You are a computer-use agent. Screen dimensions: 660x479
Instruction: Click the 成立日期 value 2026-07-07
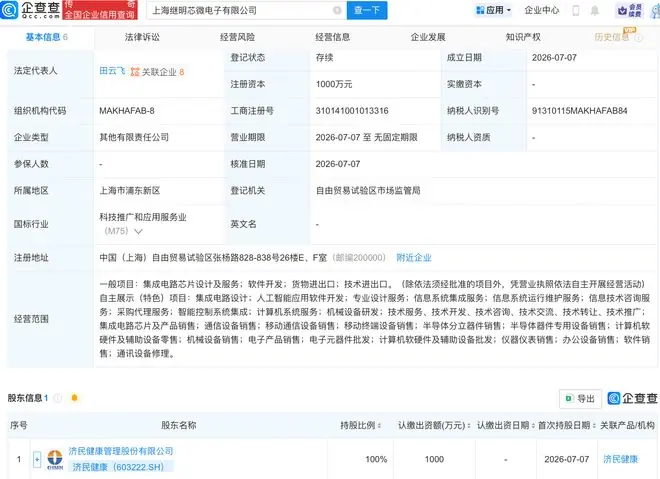click(x=554, y=58)
